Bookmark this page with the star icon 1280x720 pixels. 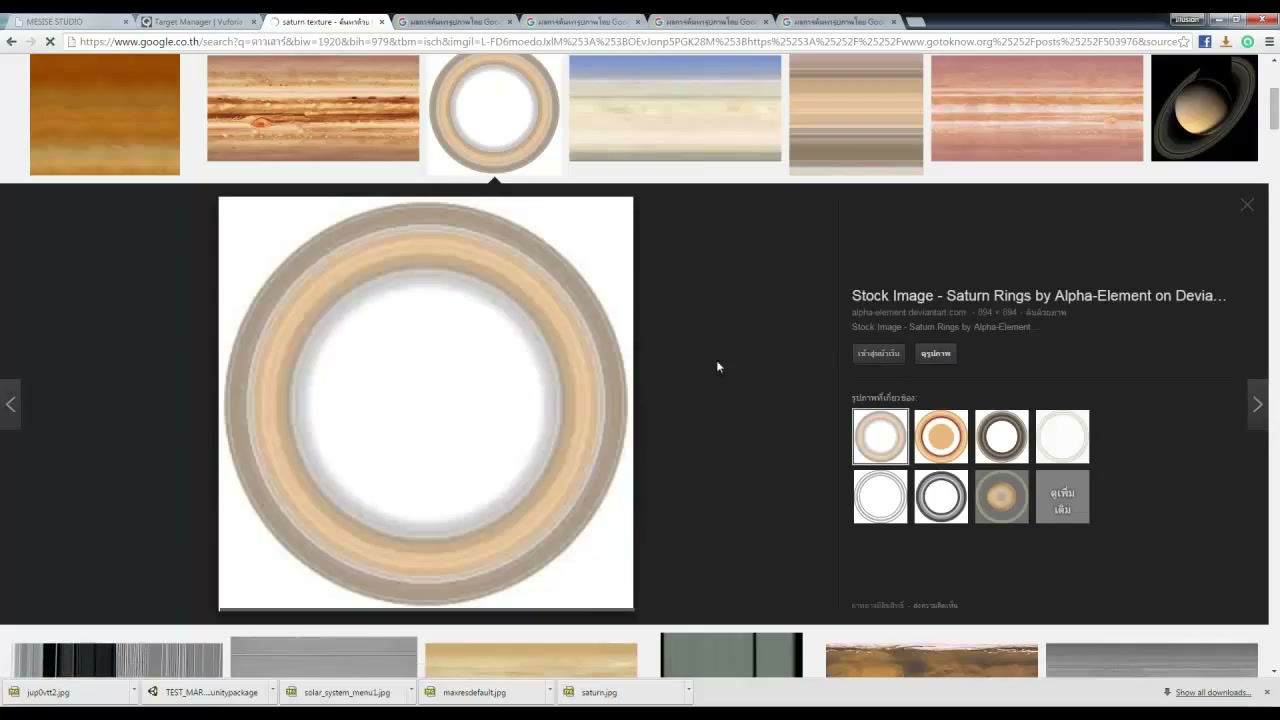point(1184,41)
